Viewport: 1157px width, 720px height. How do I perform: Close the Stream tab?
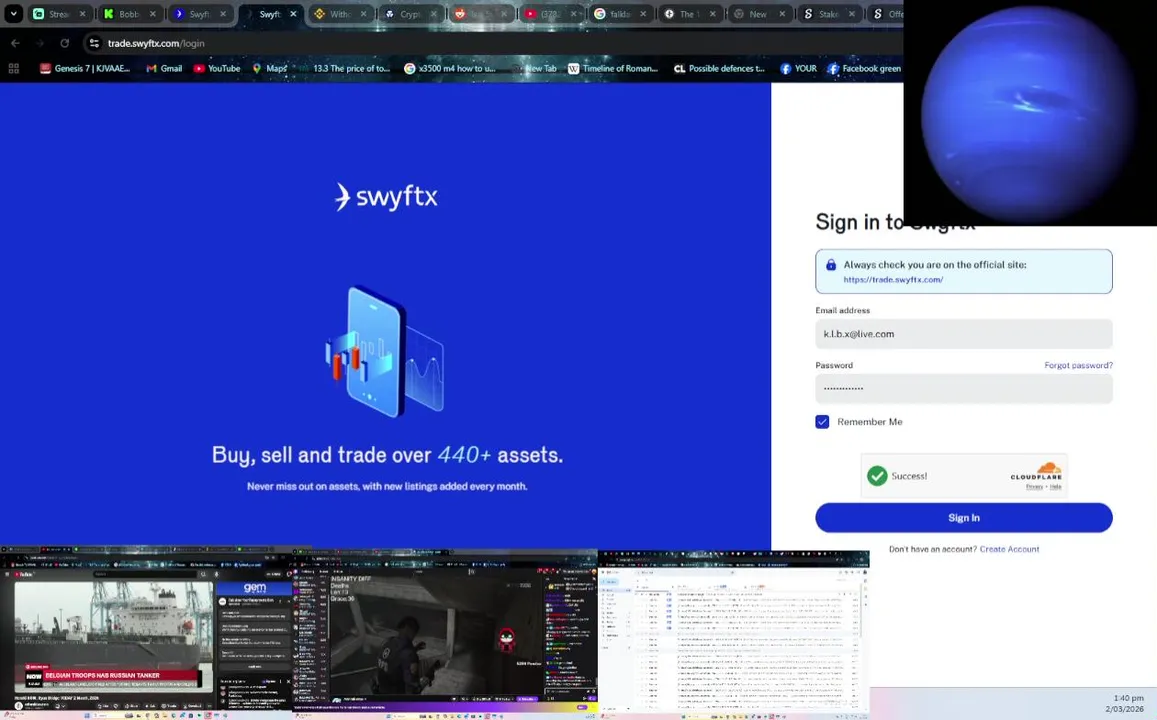coord(82,14)
